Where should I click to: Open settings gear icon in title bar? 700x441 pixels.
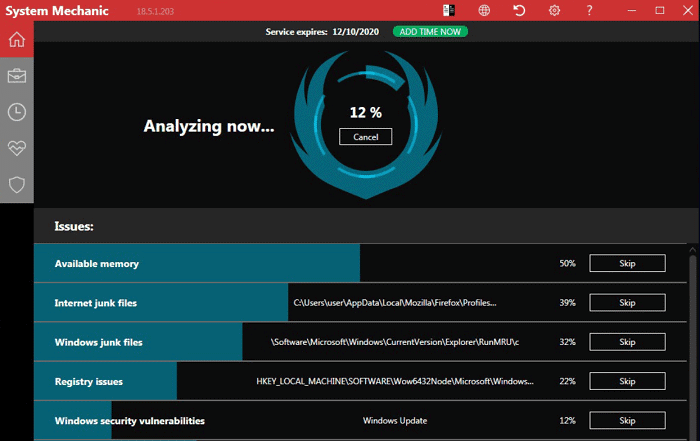[554, 10]
